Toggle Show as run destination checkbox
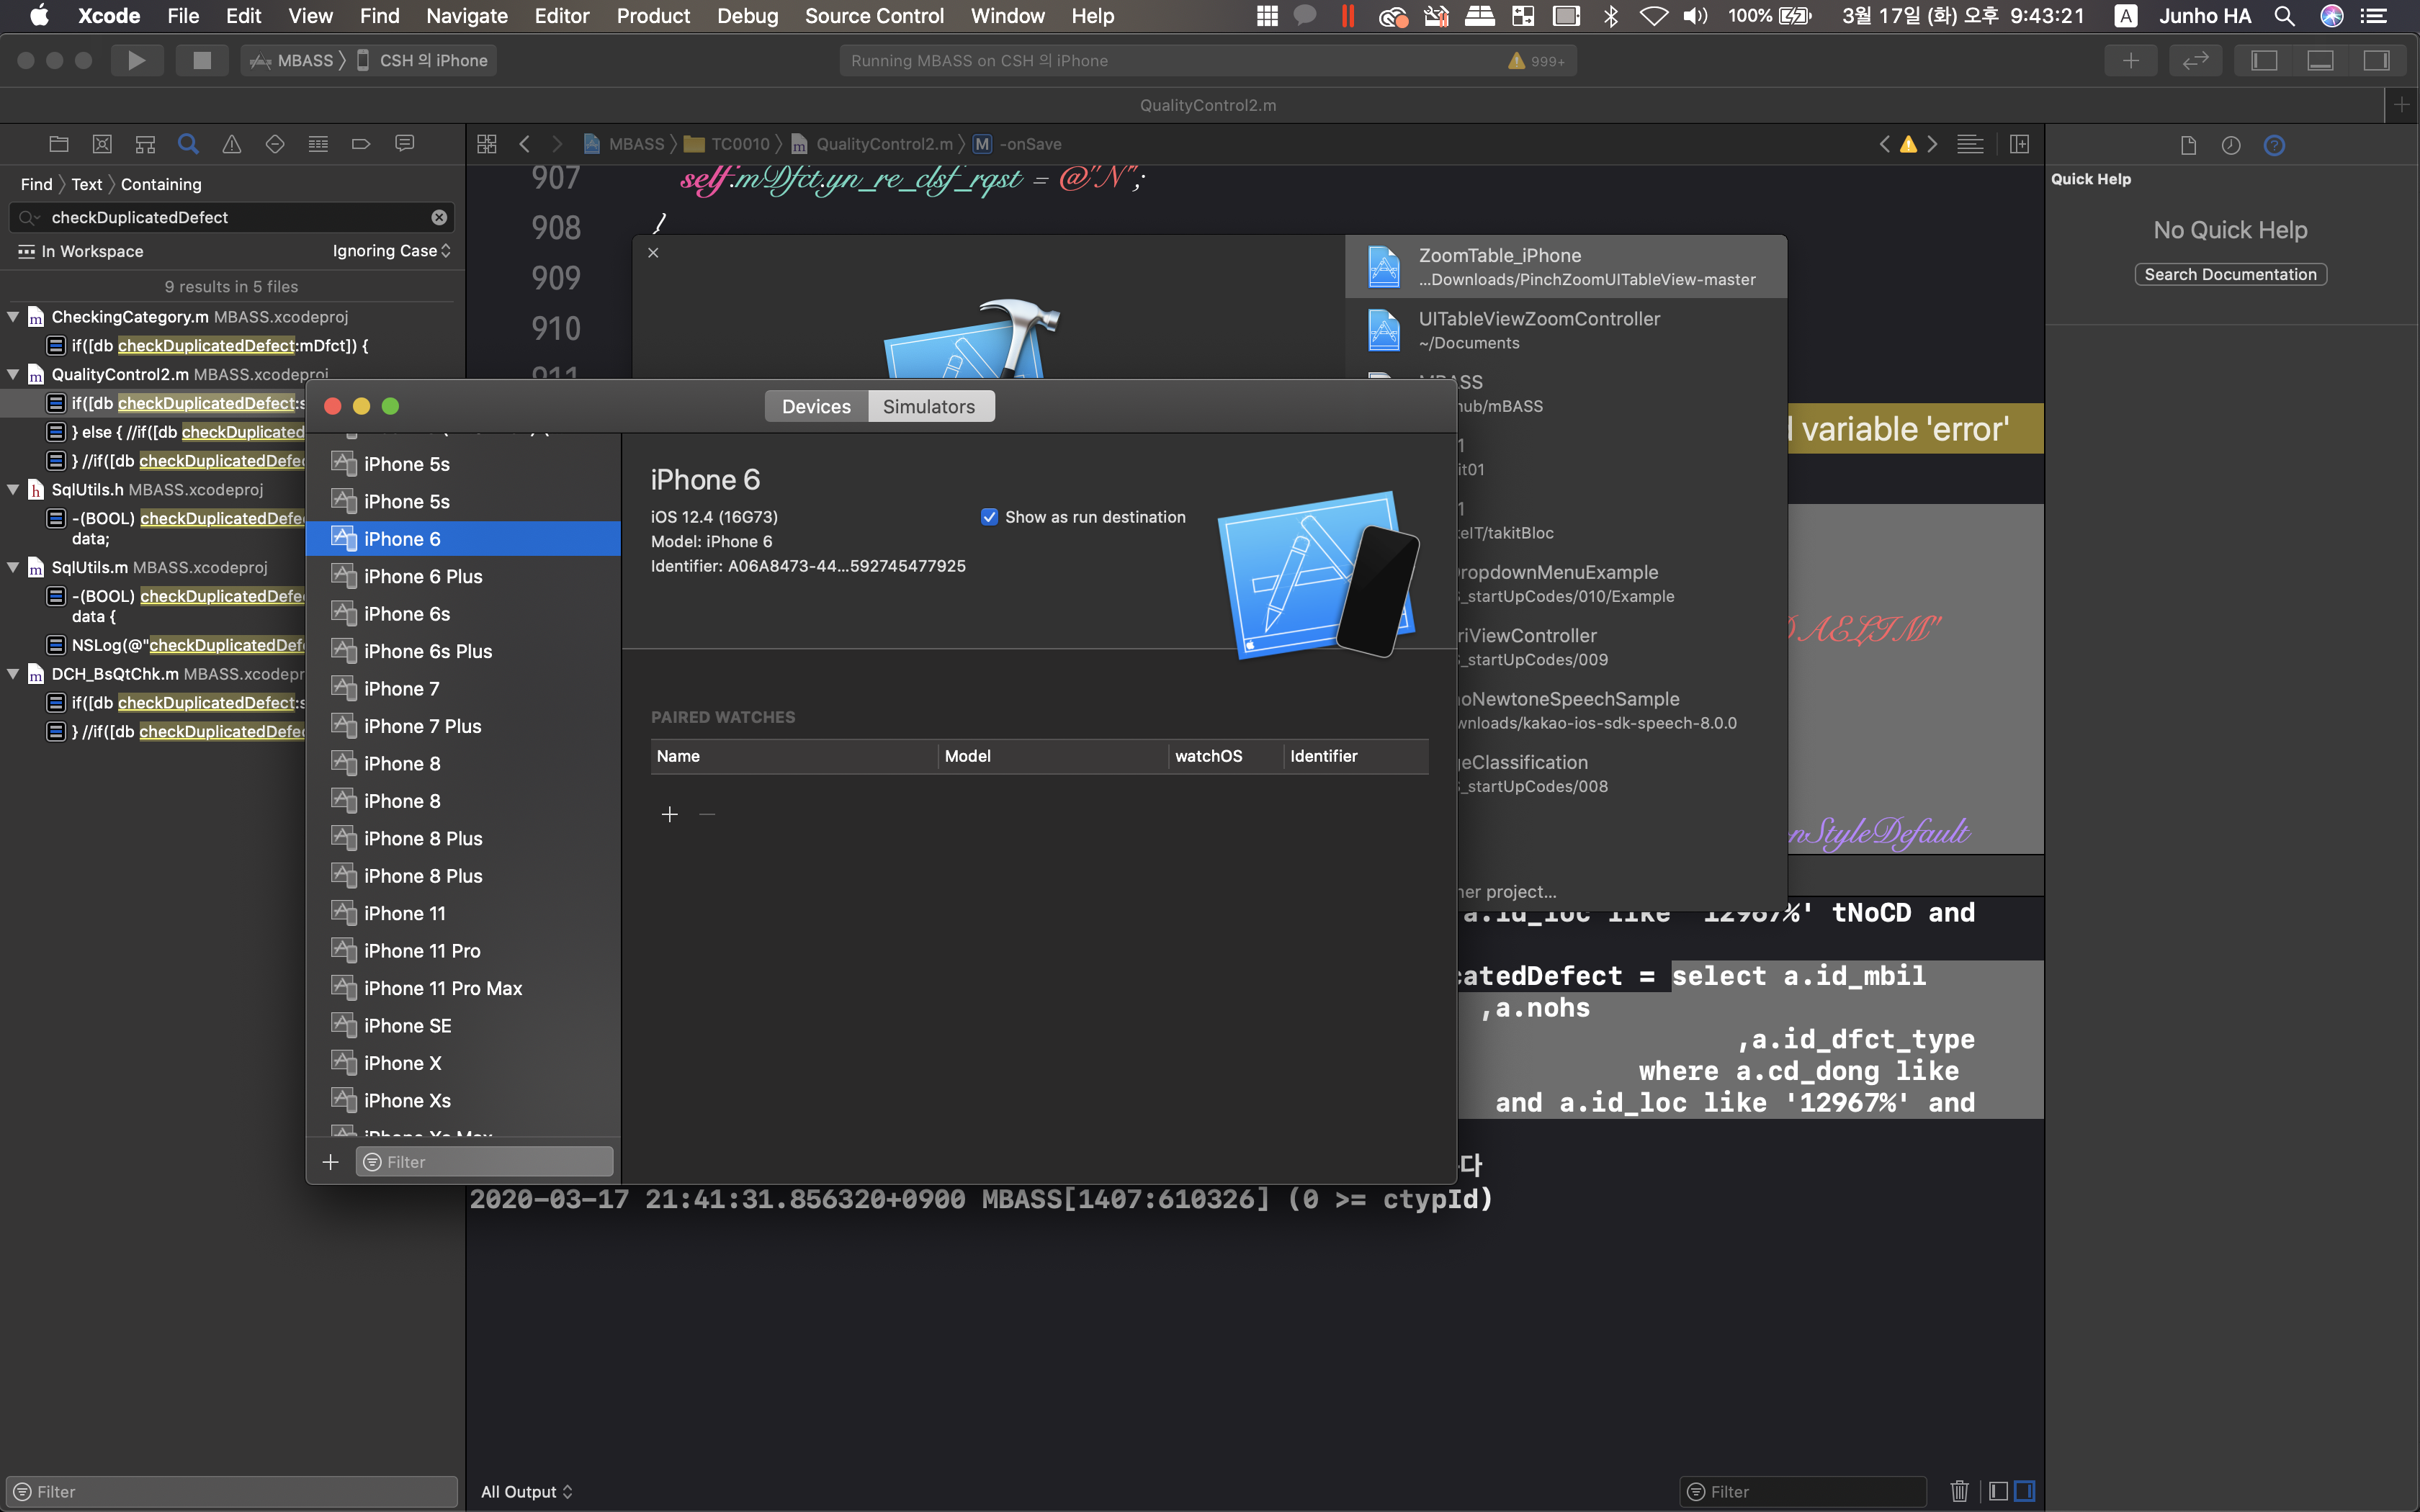2420x1512 pixels. click(989, 517)
